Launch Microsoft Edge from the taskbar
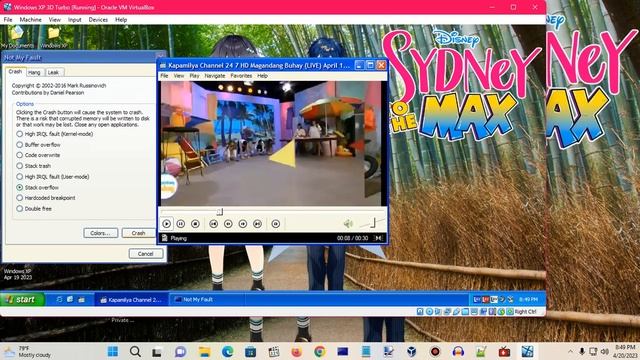The image size is (640, 360). pyautogui.click(x=227, y=351)
